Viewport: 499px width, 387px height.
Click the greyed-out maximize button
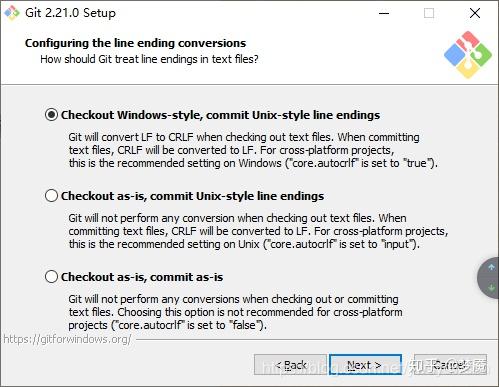[429, 13]
